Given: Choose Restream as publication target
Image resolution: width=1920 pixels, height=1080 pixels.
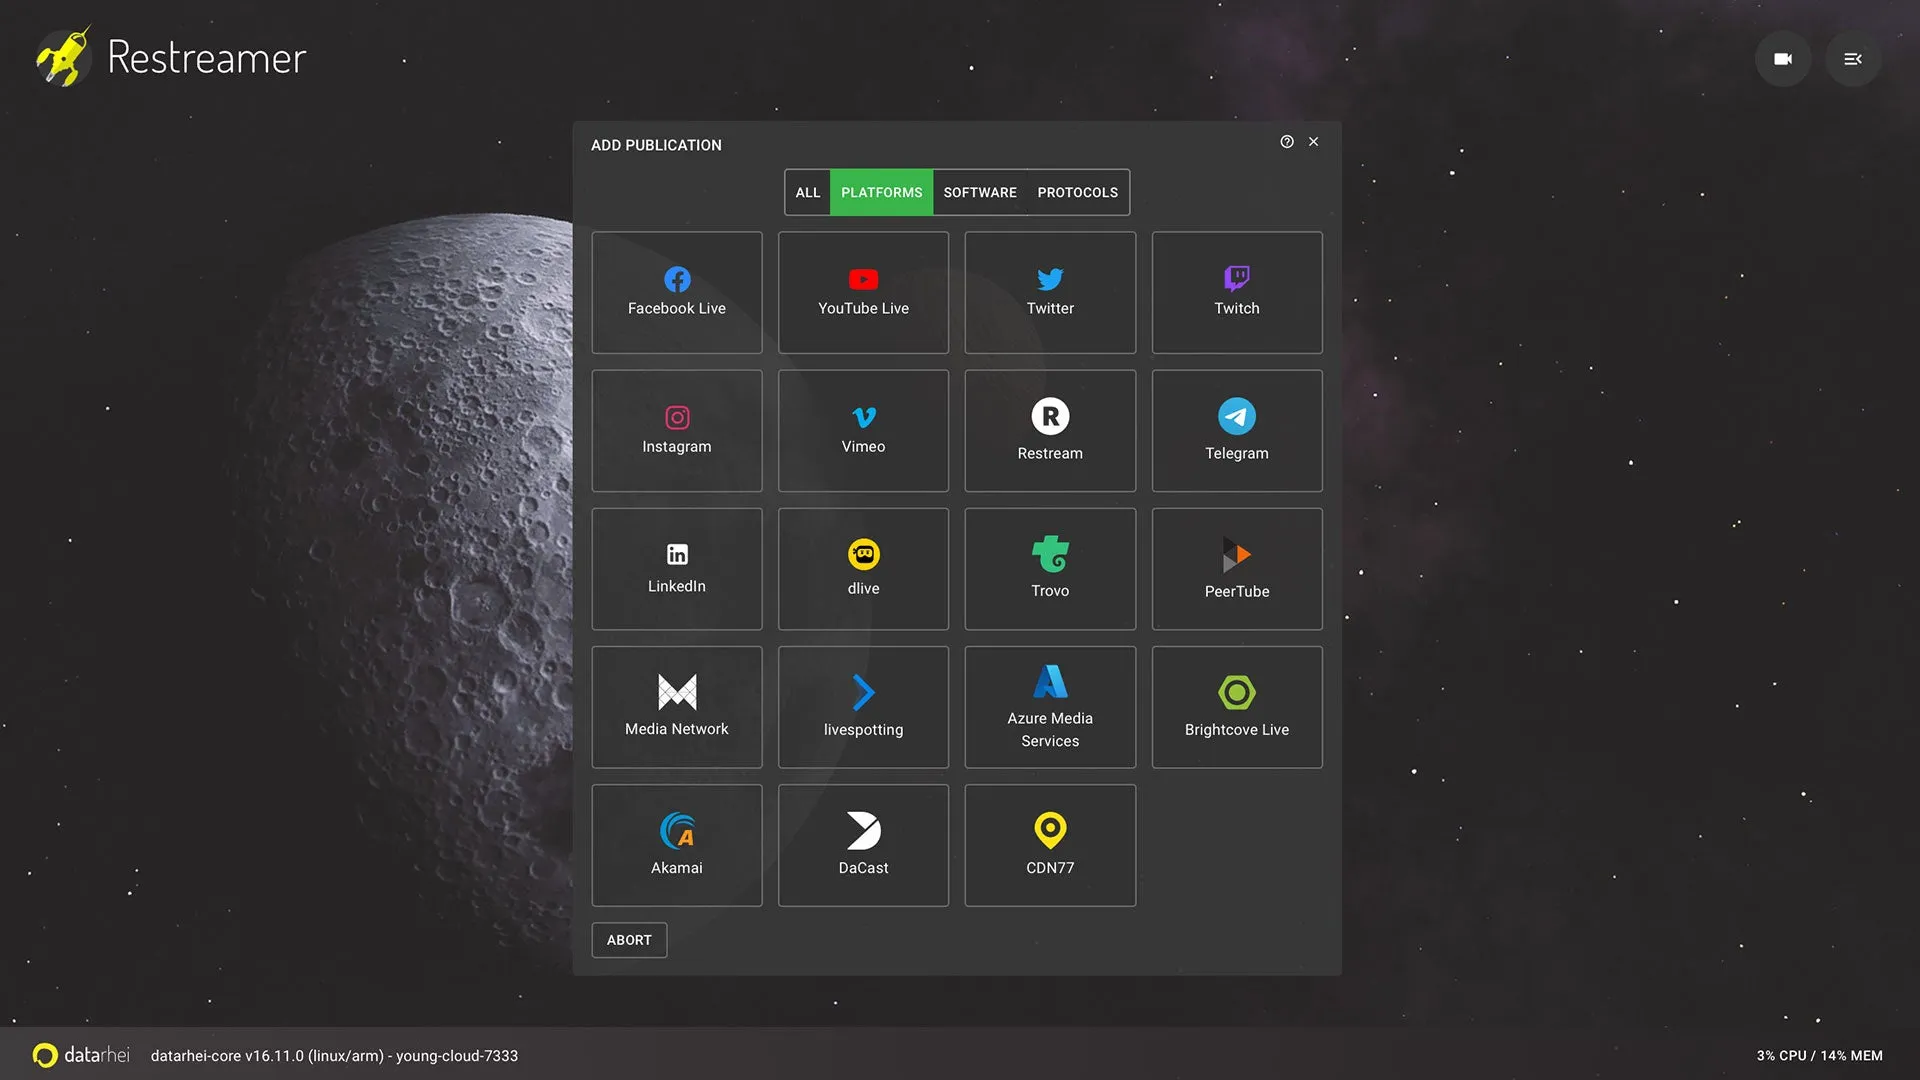Looking at the screenshot, I should click(1050, 430).
